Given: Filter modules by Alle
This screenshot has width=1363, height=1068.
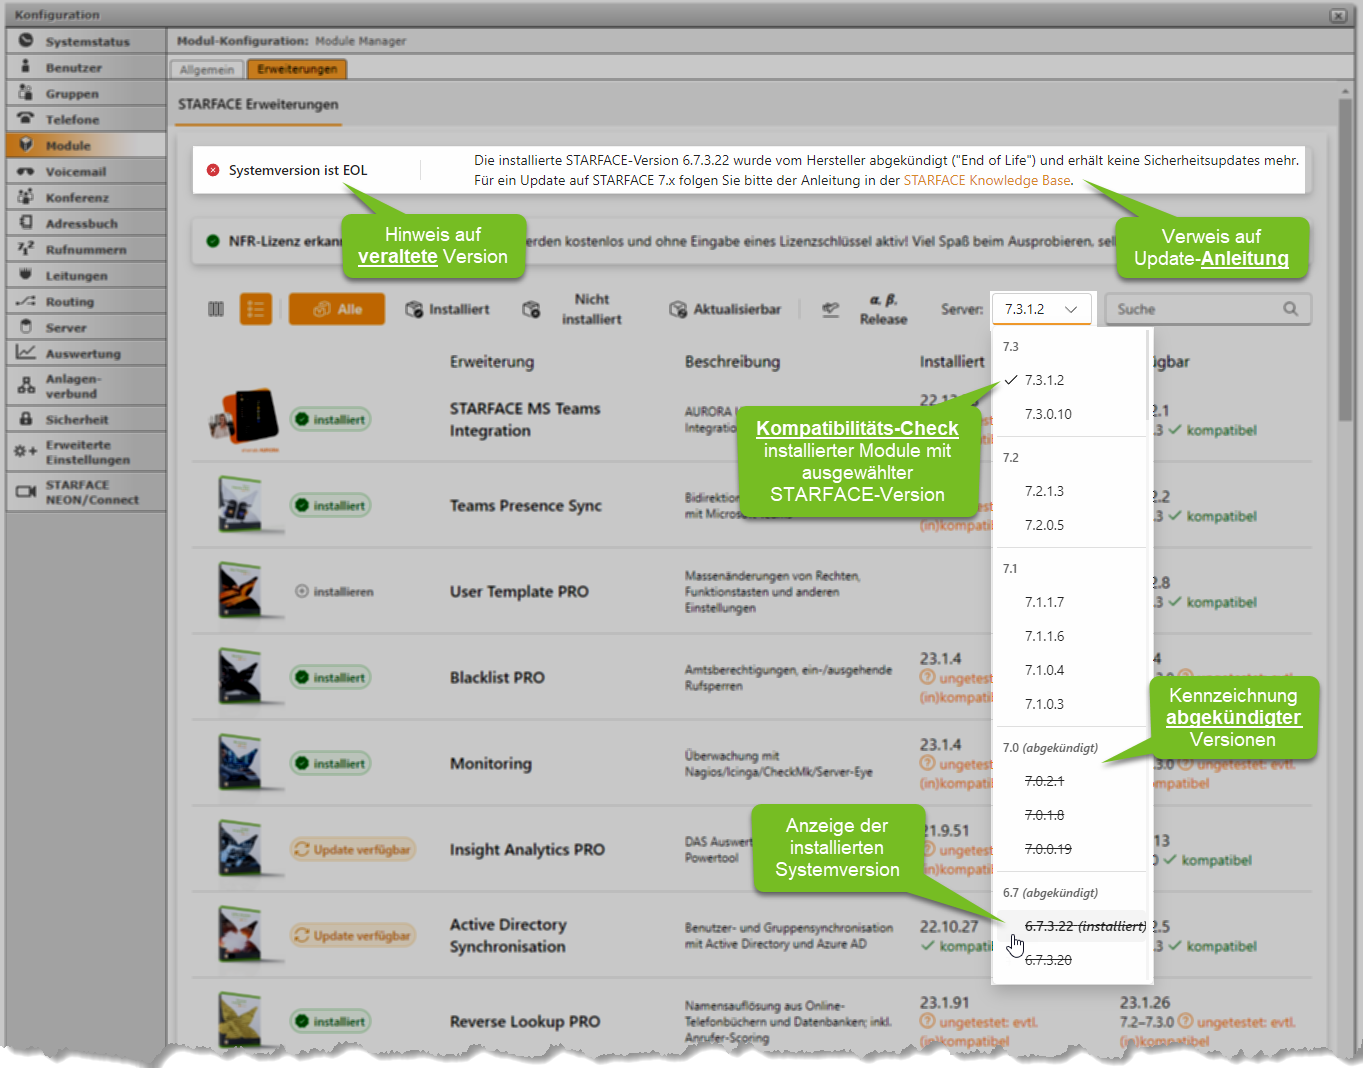Looking at the screenshot, I should click(337, 309).
